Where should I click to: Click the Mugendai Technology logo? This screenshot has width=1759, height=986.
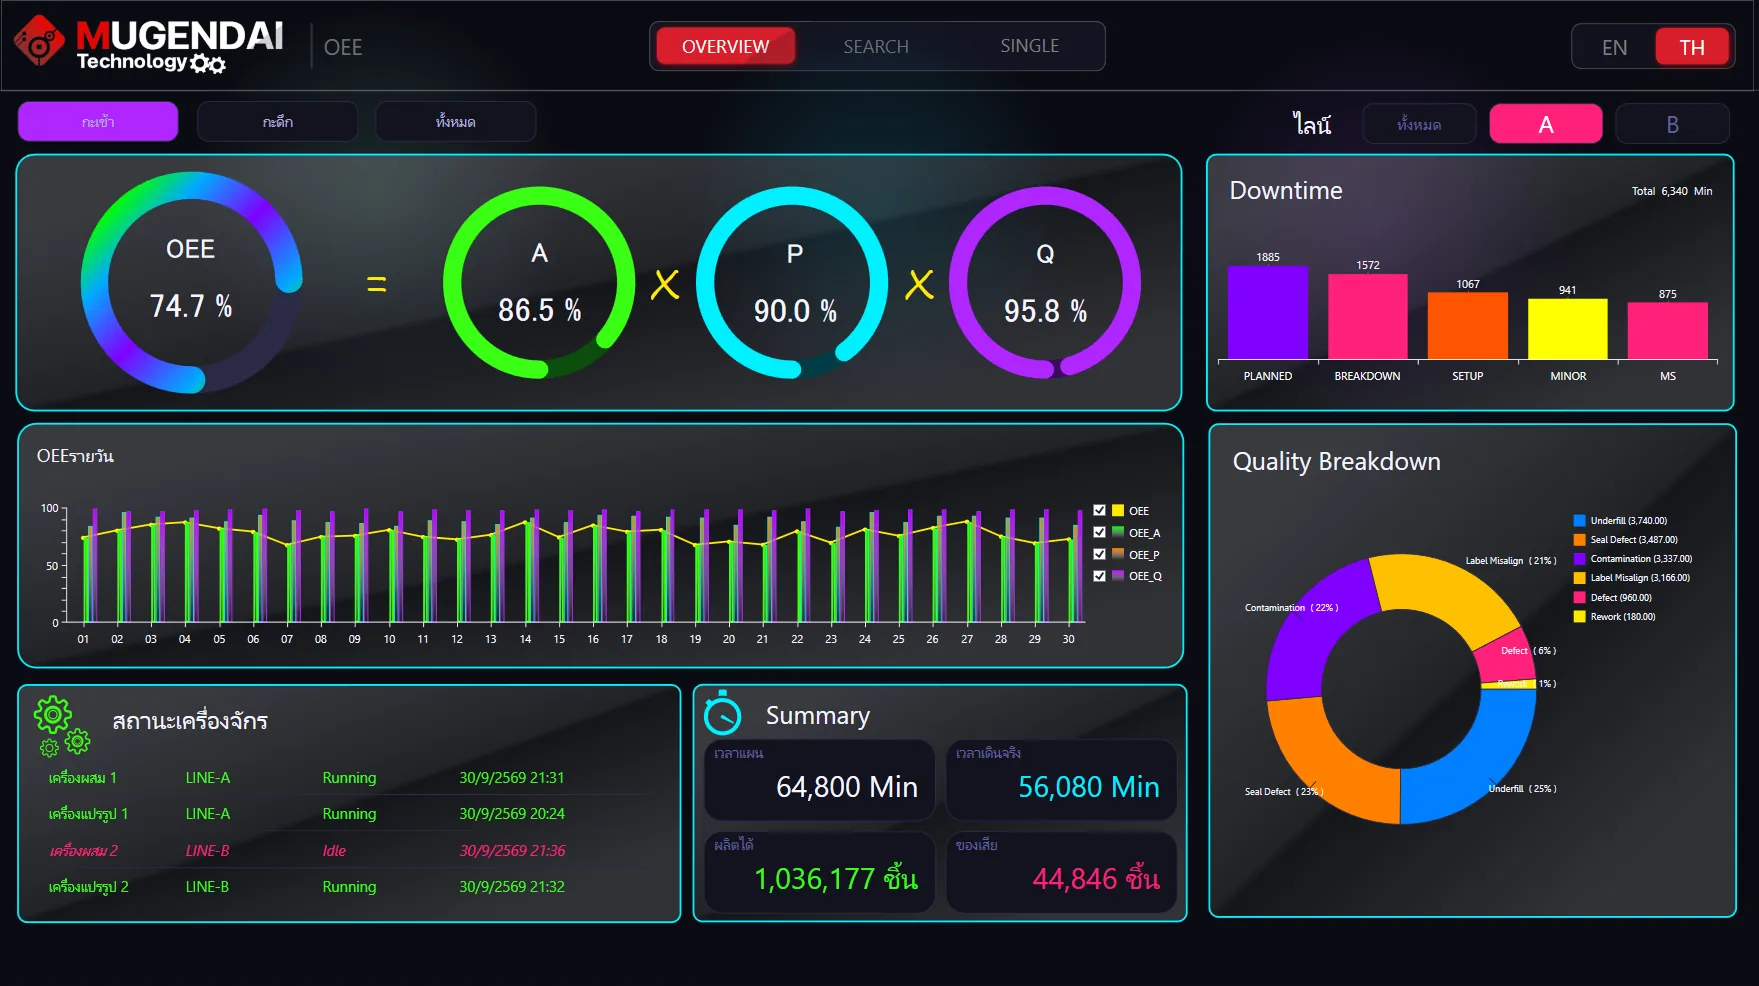148,45
